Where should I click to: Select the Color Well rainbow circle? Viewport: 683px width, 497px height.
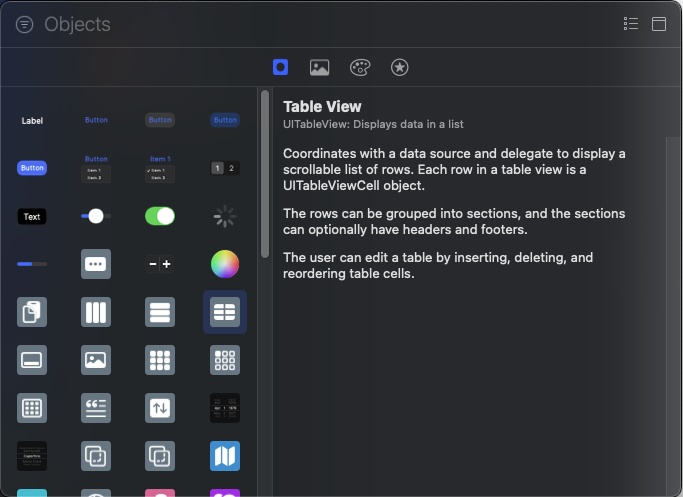click(x=225, y=264)
